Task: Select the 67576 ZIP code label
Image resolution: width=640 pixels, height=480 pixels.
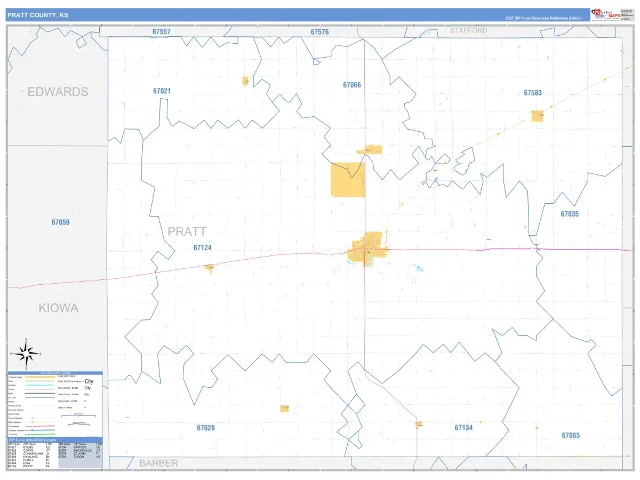Action: (x=320, y=32)
